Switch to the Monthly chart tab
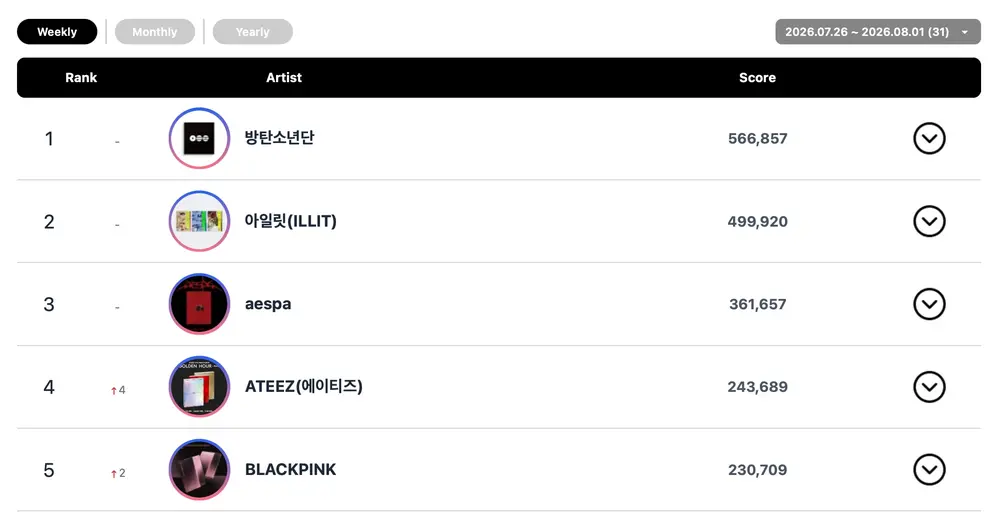Viewport: 1000px width, 517px height. coord(154,32)
